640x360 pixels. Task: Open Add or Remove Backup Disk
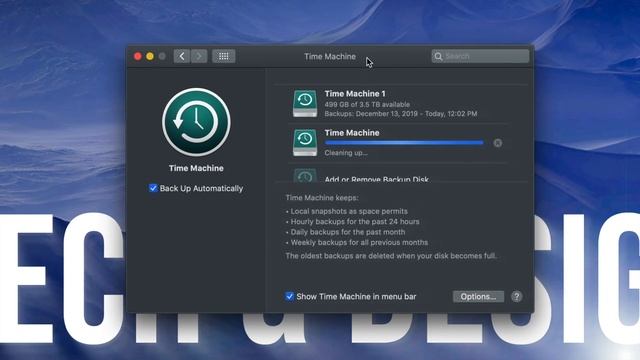377,179
